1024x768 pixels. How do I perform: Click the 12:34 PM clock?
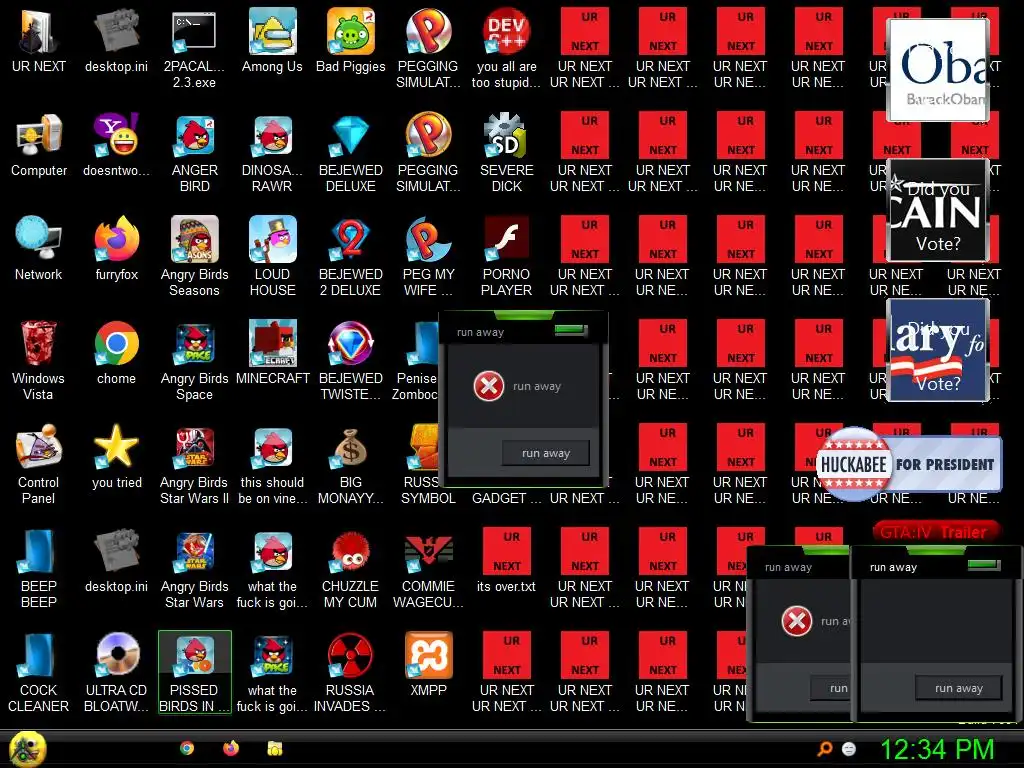[x=937, y=750]
